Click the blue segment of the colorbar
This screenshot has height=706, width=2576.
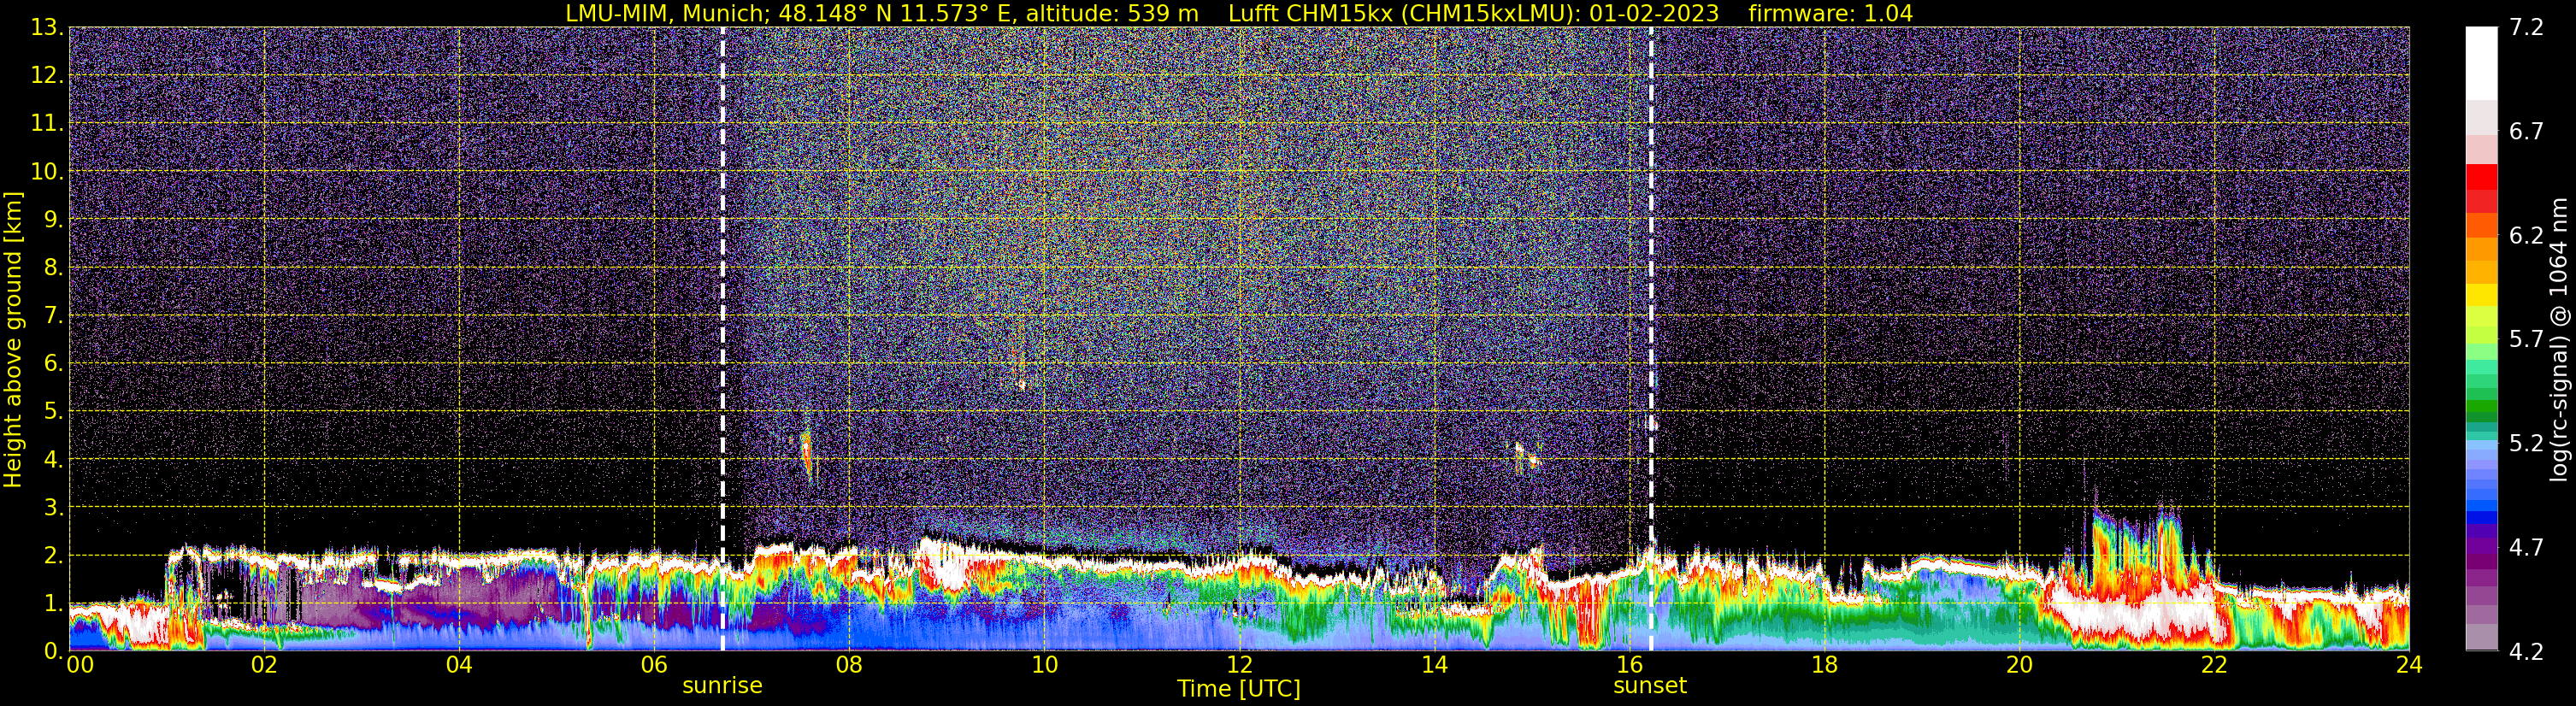tap(2481, 517)
